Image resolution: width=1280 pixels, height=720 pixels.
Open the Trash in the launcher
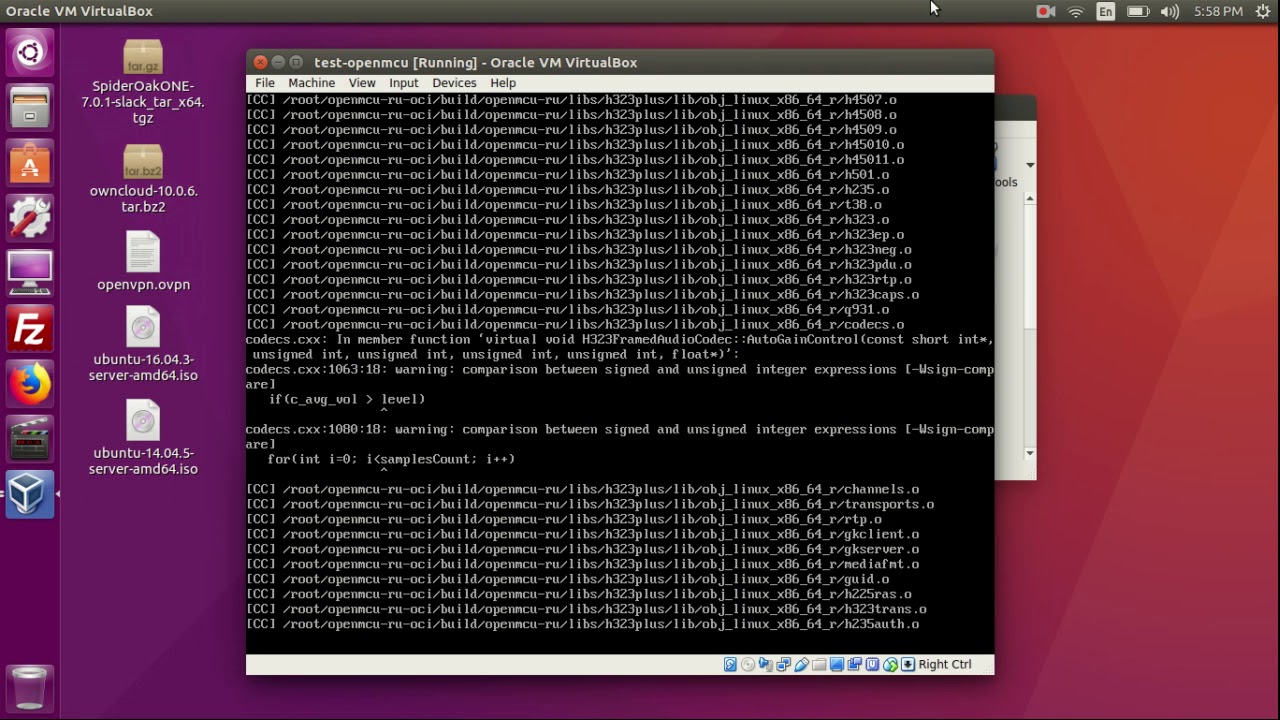click(x=30, y=688)
